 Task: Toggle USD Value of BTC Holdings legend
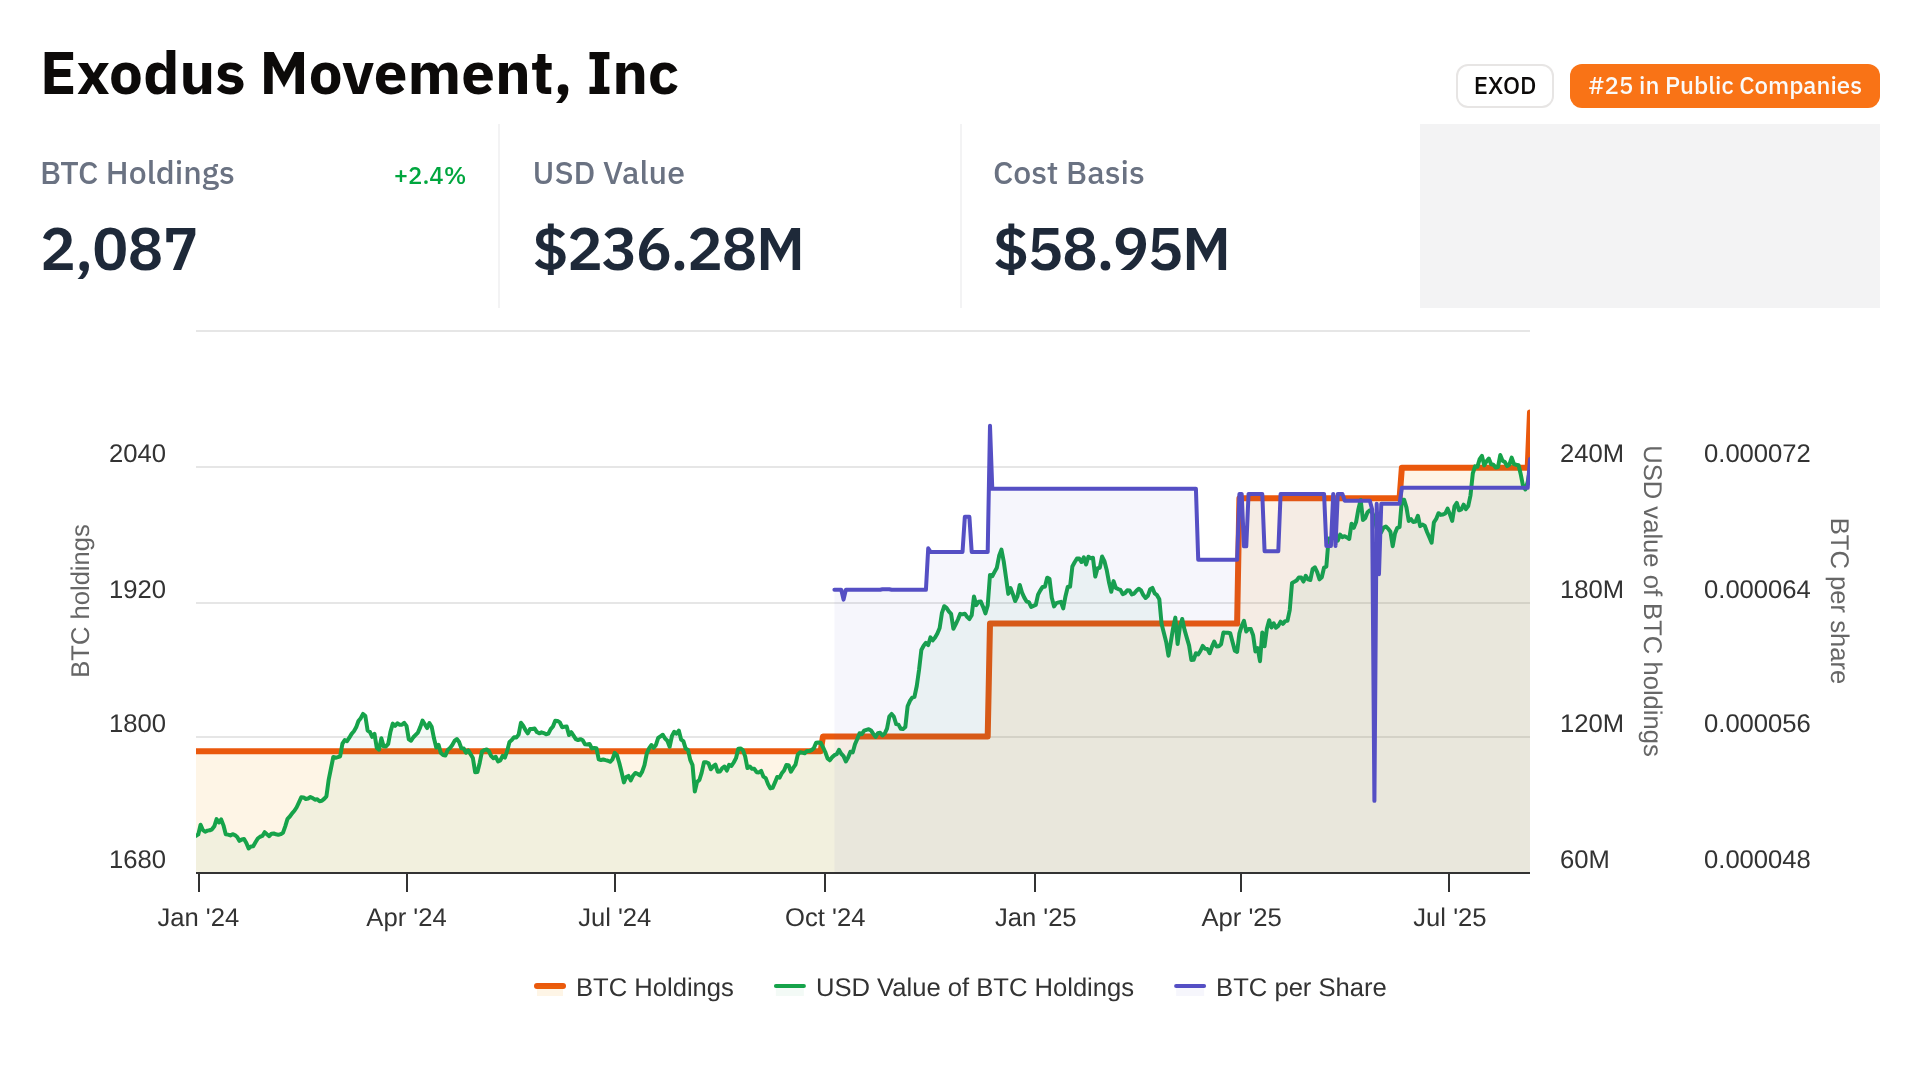tap(974, 988)
